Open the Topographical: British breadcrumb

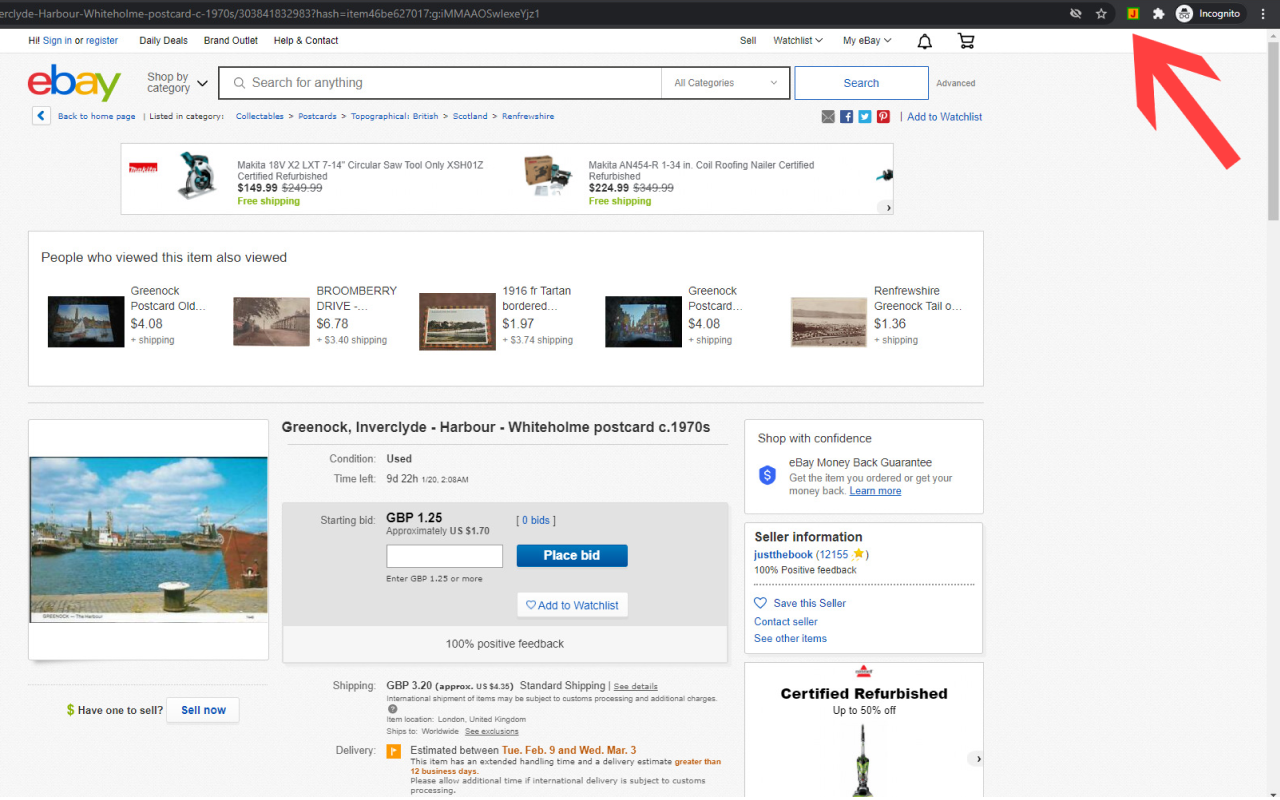tap(394, 116)
